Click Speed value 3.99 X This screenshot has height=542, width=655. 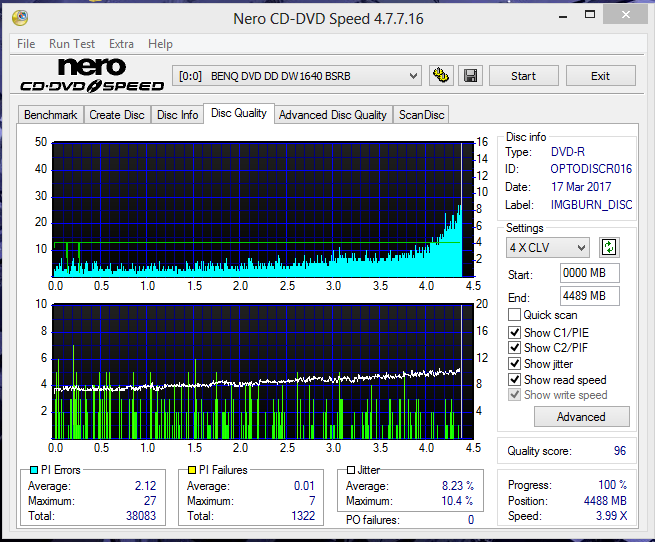click(612, 516)
